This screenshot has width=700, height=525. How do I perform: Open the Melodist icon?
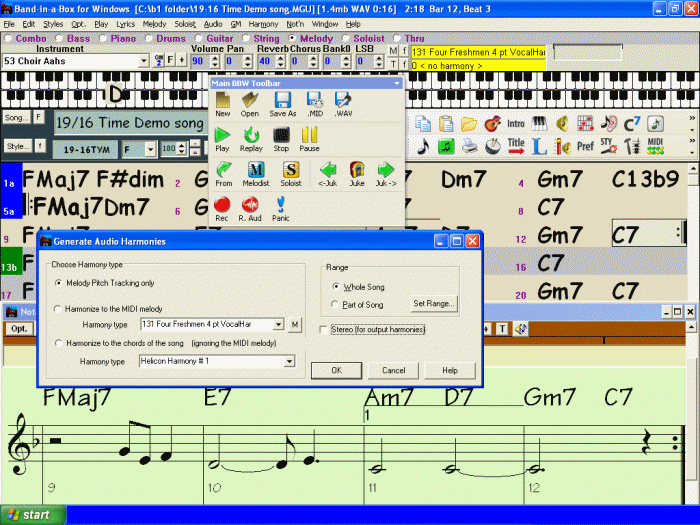click(256, 174)
